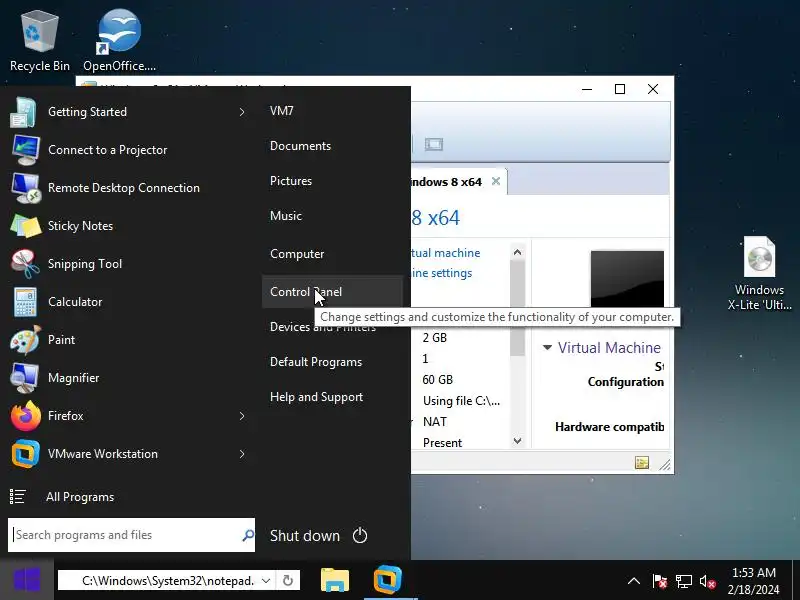Show hidden tray icons chevron

(634, 581)
